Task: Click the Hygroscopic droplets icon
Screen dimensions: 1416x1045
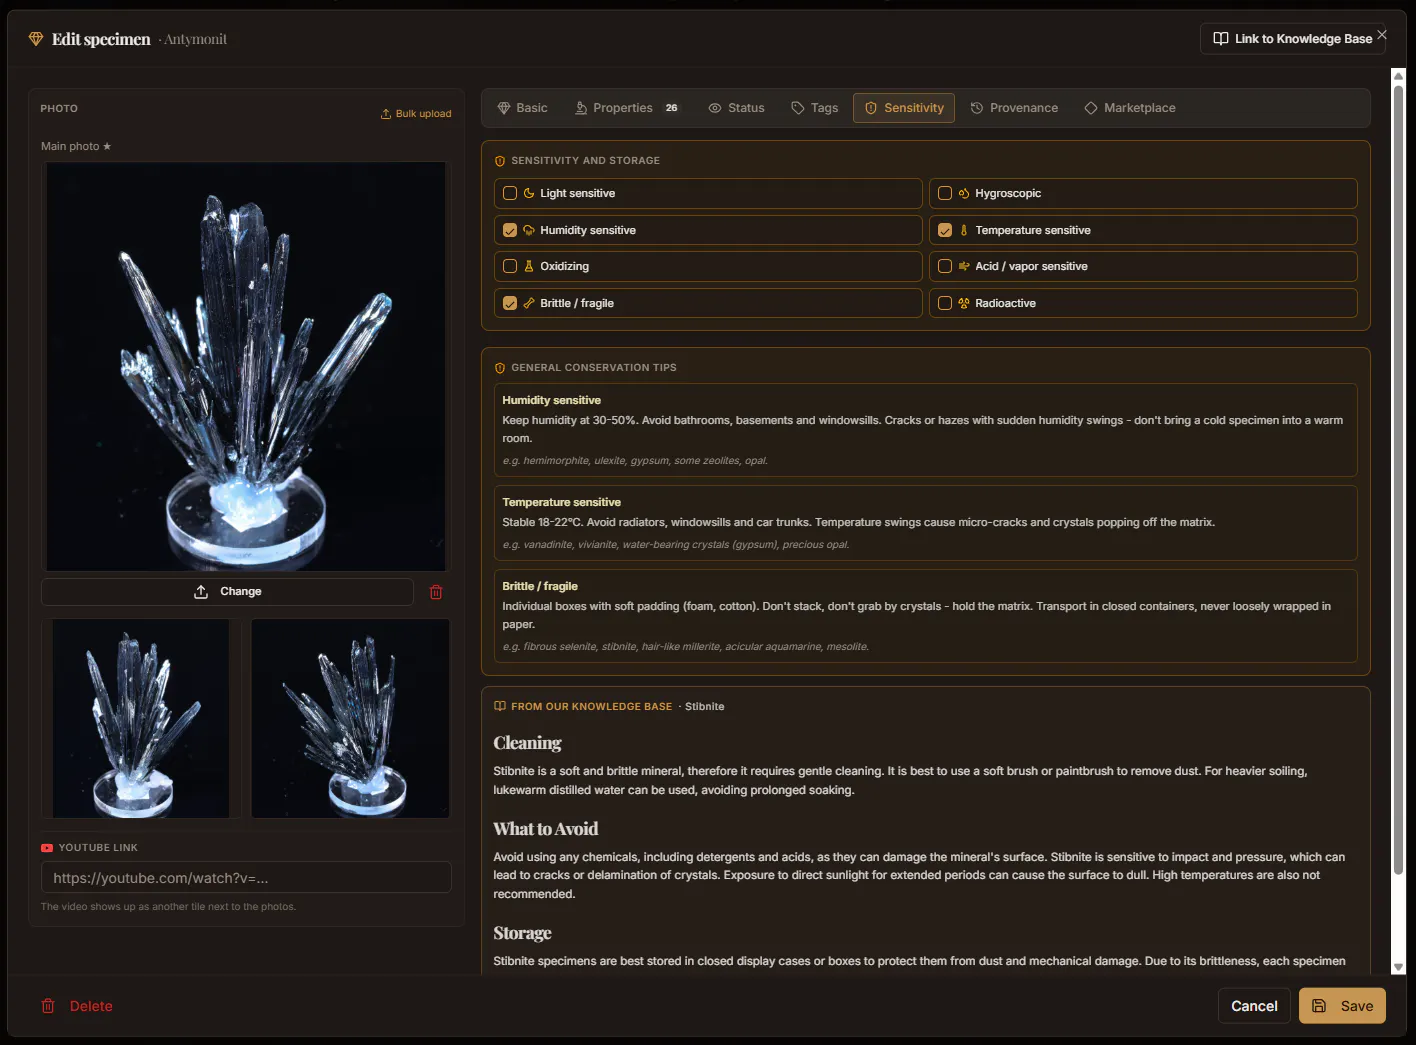Action: (964, 193)
